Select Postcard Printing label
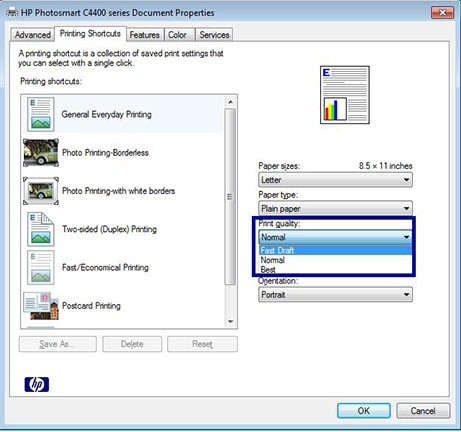 pyautogui.click(x=91, y=306)
